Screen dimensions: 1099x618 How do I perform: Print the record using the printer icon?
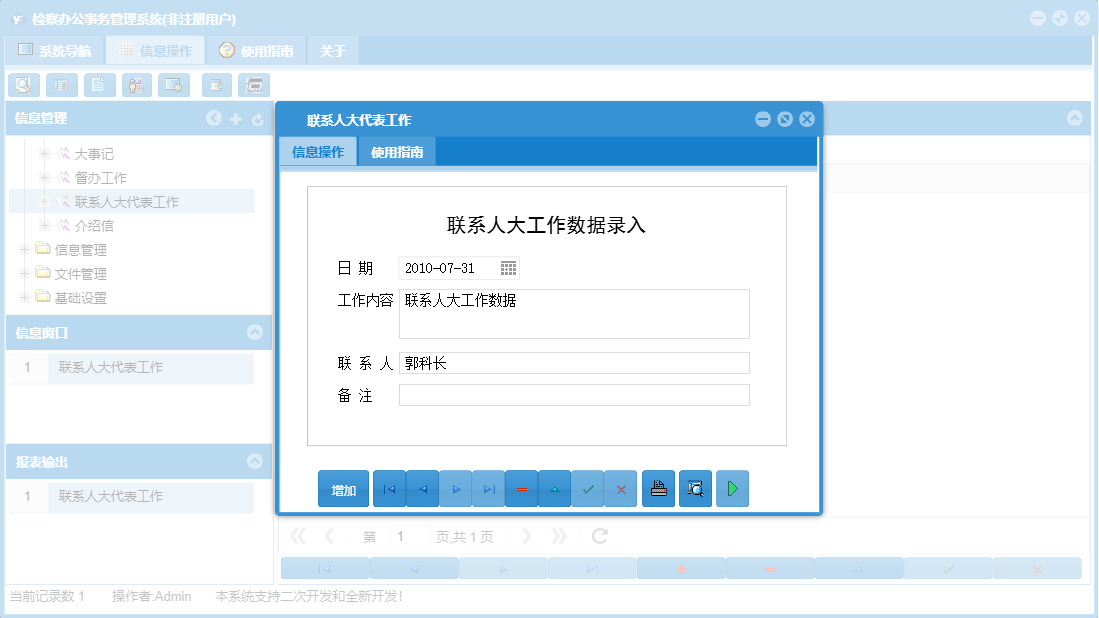658,488
